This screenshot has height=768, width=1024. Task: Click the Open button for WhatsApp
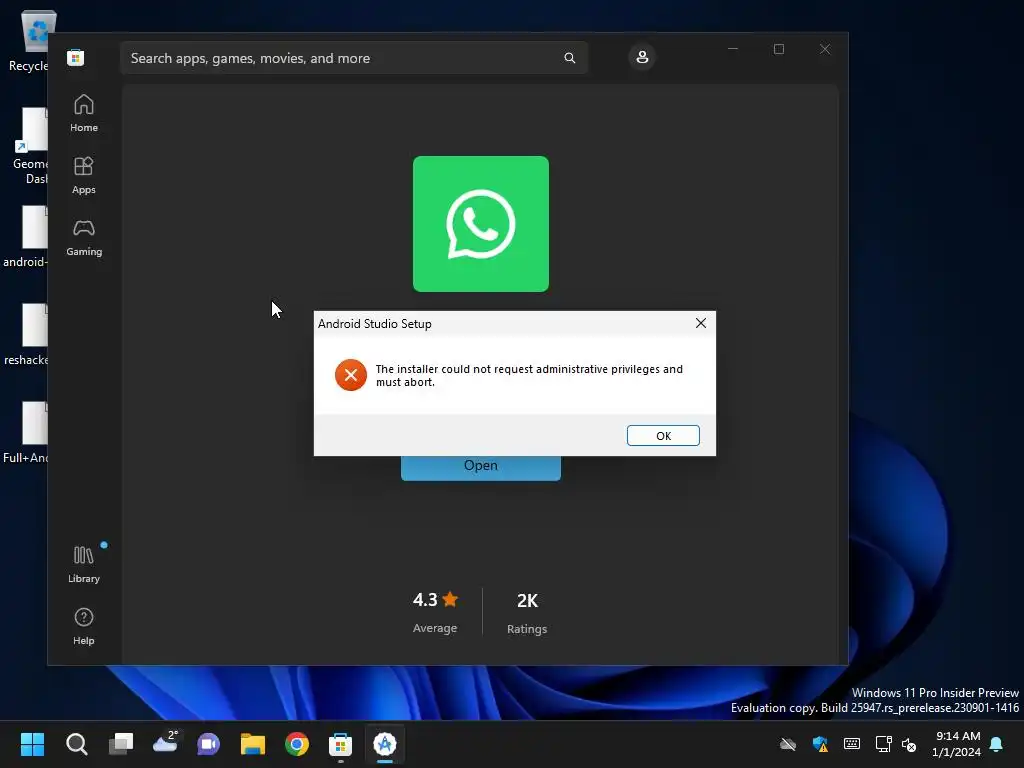click(x=481, y=466)
